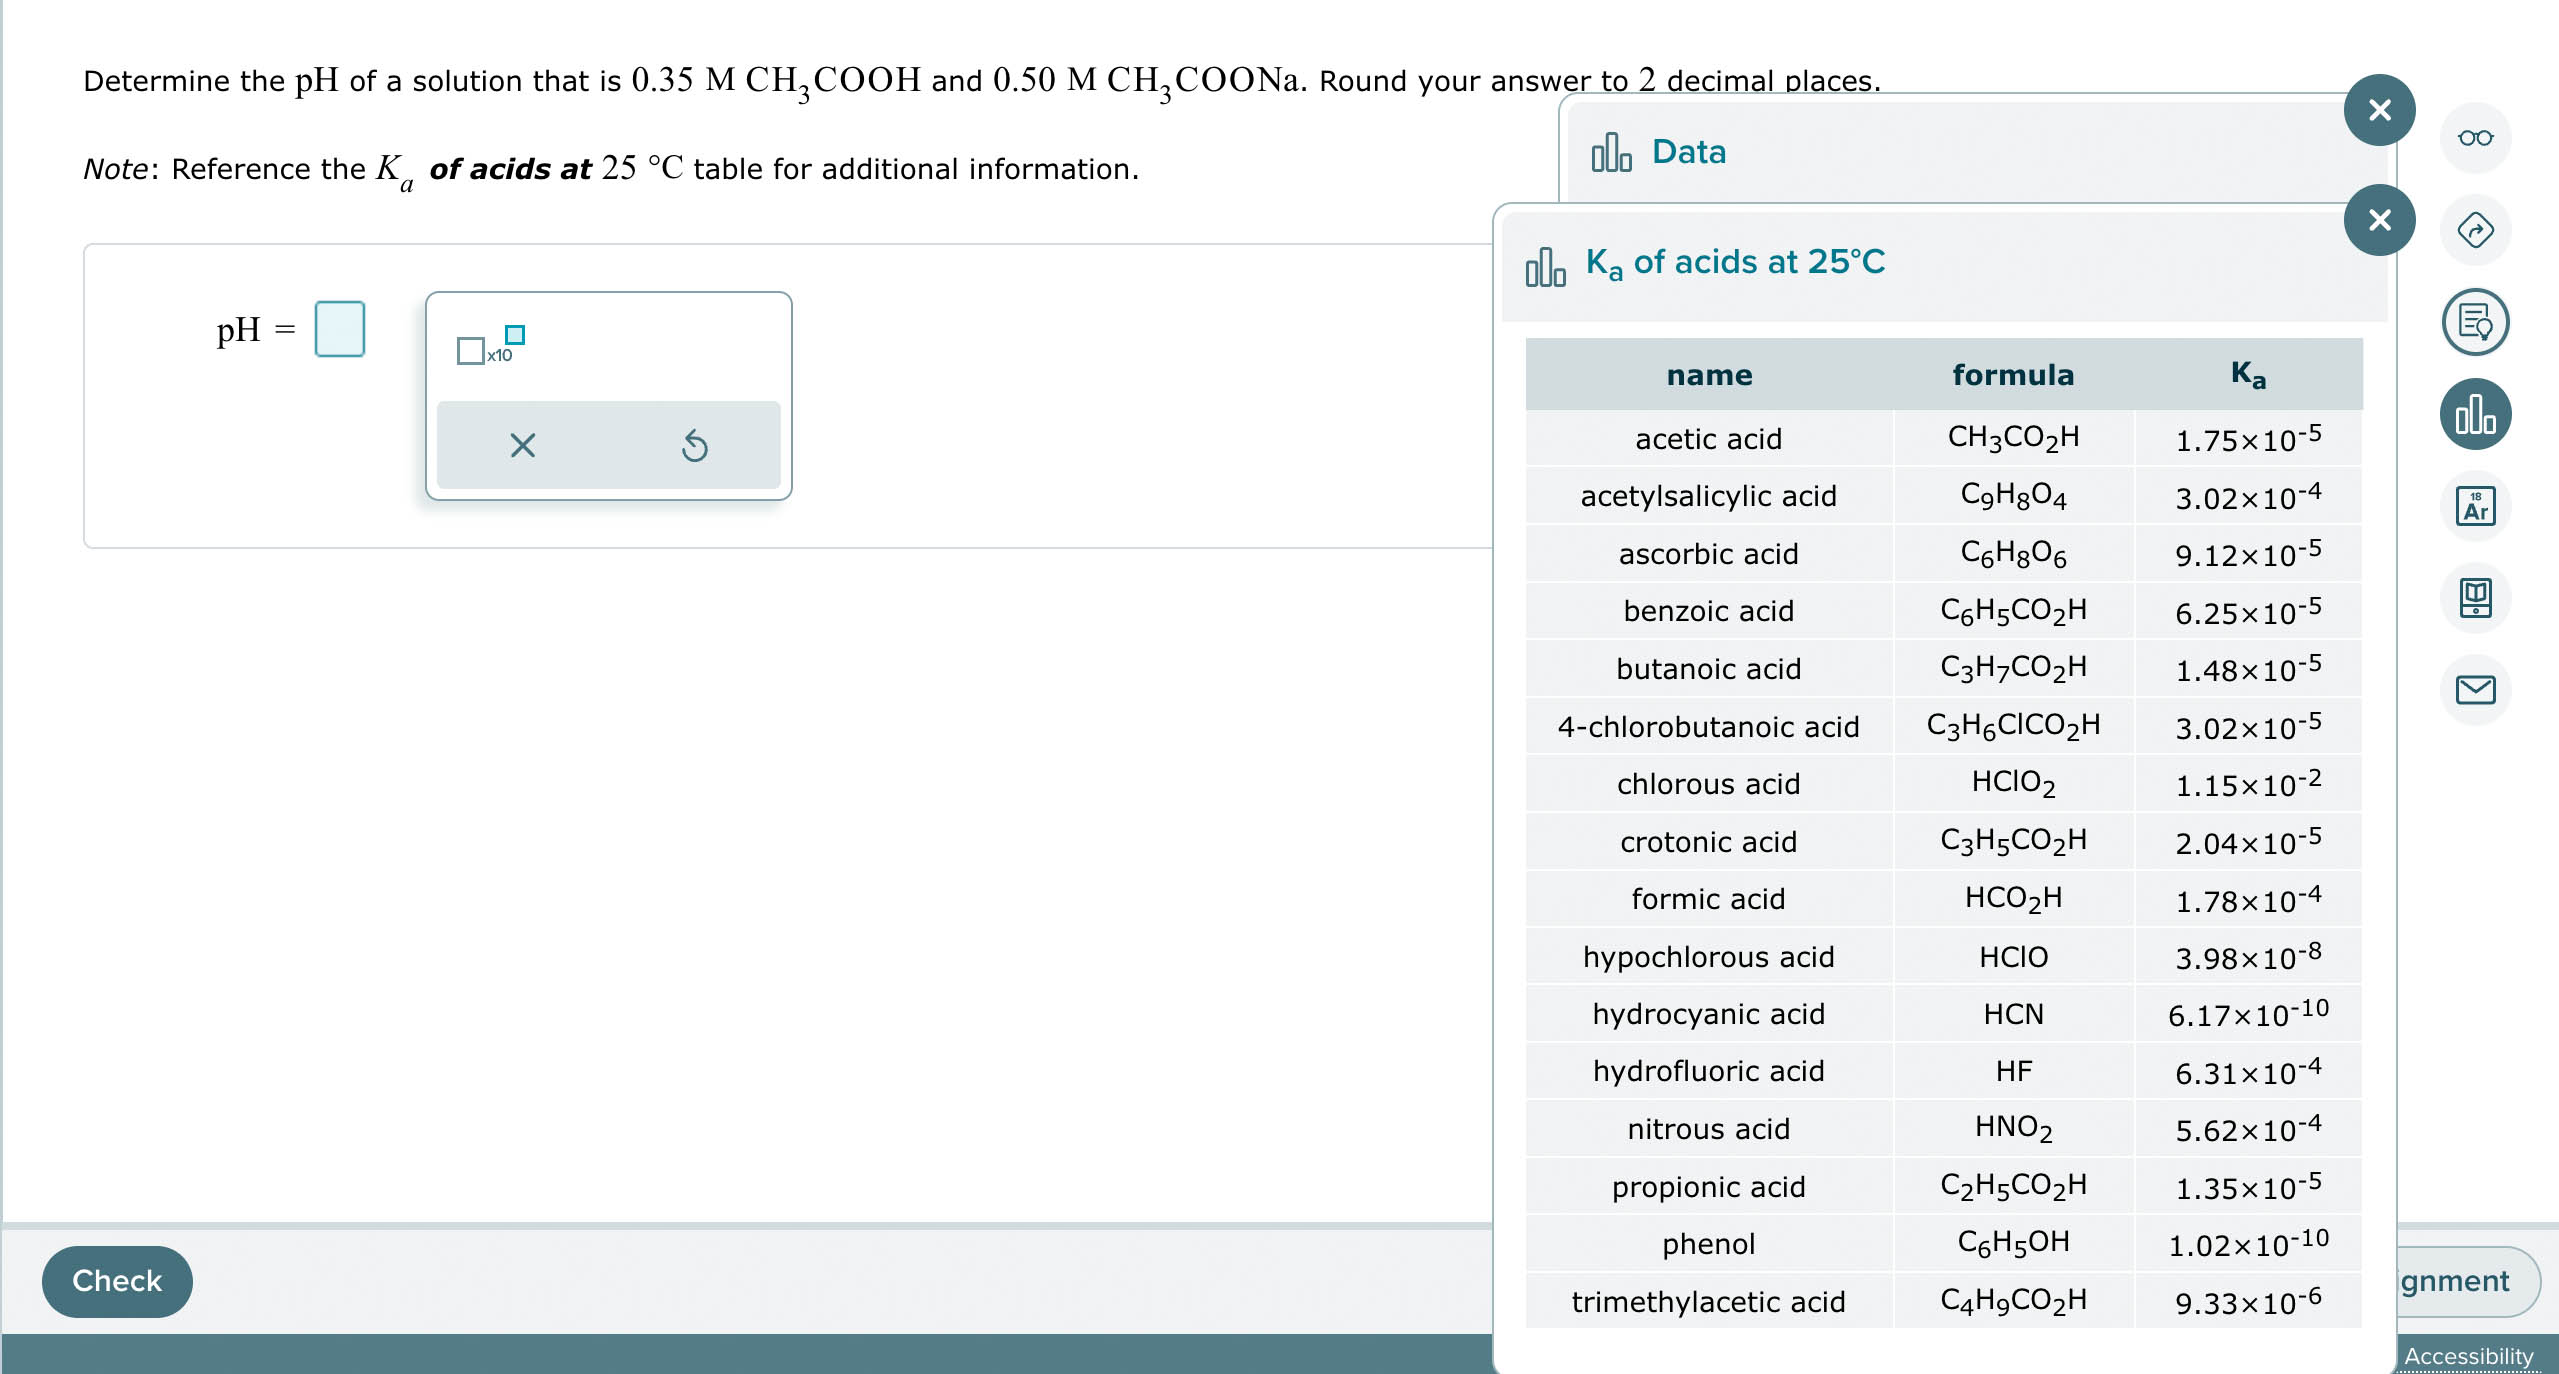Screen dimensions: 2559x1374
Task: Close the Data panel
Action: pyautogui.click(x=2378, y=110)
